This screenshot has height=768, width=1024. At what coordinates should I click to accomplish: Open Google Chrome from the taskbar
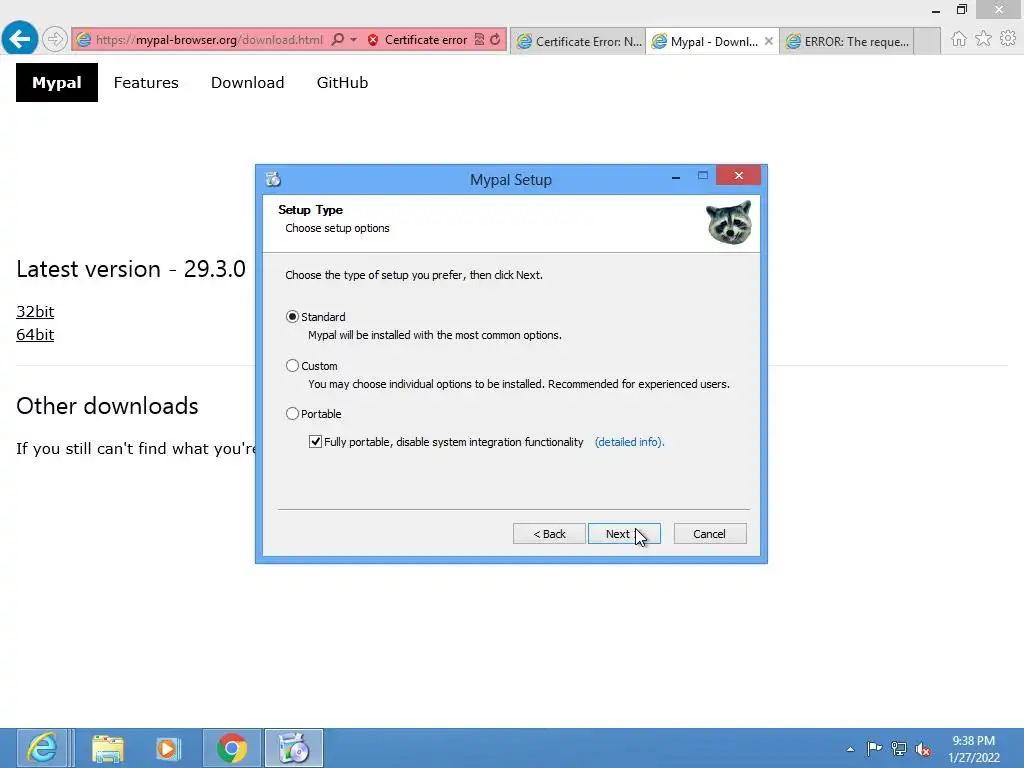pyautogui.click(x=232, y=748)
